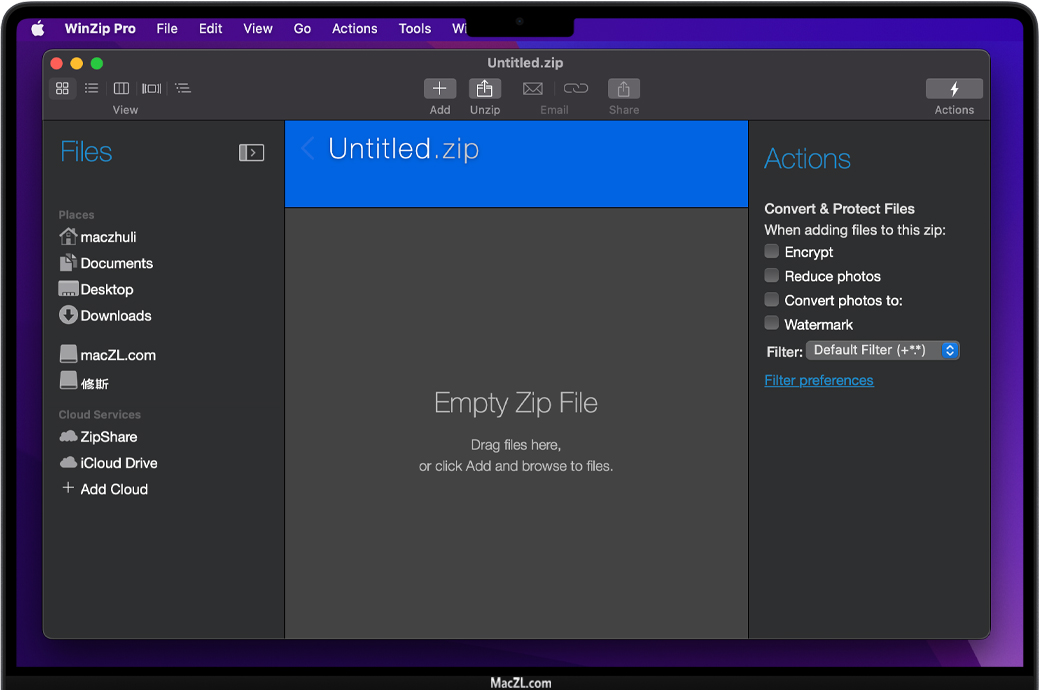Open the Filter preferences link

point(819,381)
